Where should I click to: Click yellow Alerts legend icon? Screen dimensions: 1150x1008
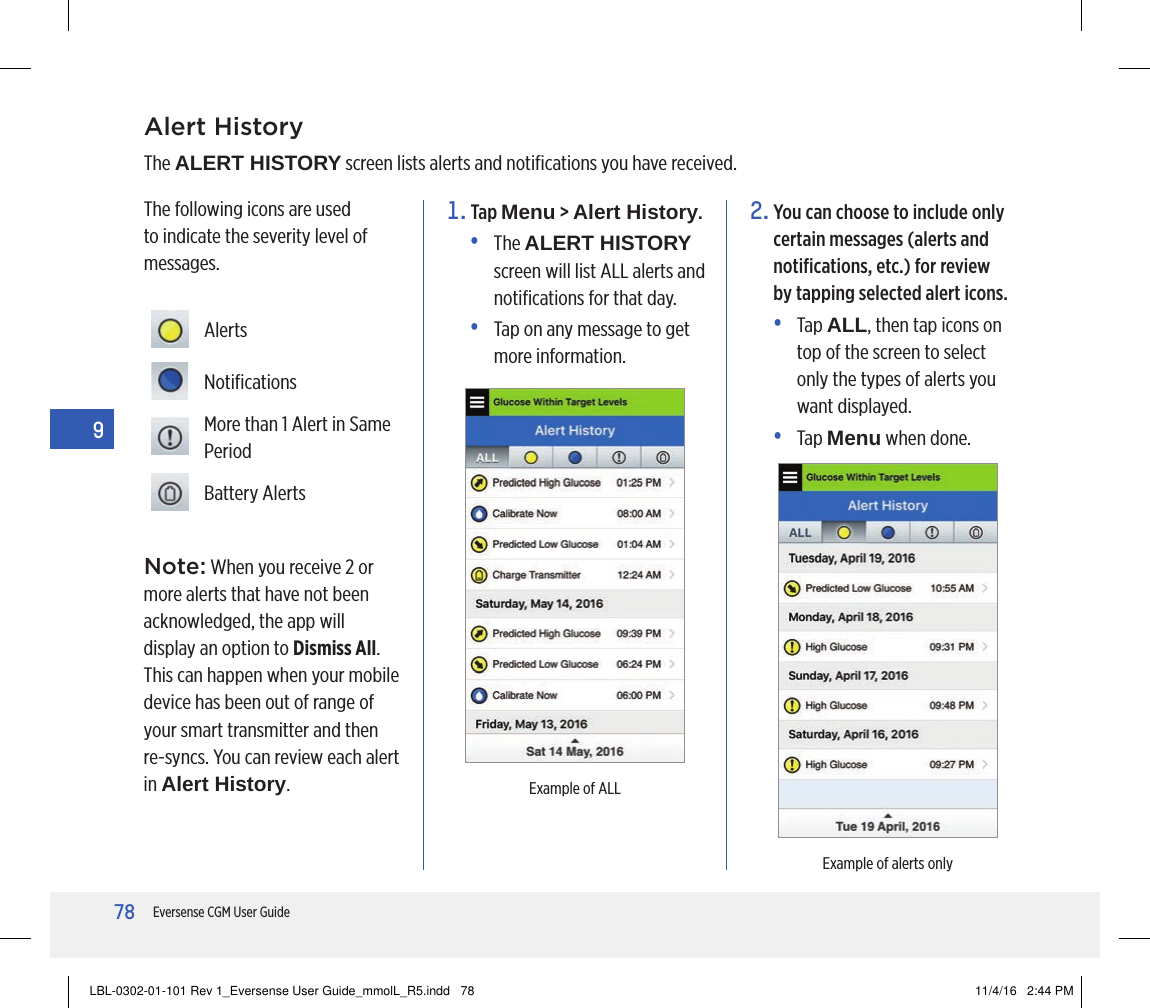pyautogui.click(x=170, y=329)
